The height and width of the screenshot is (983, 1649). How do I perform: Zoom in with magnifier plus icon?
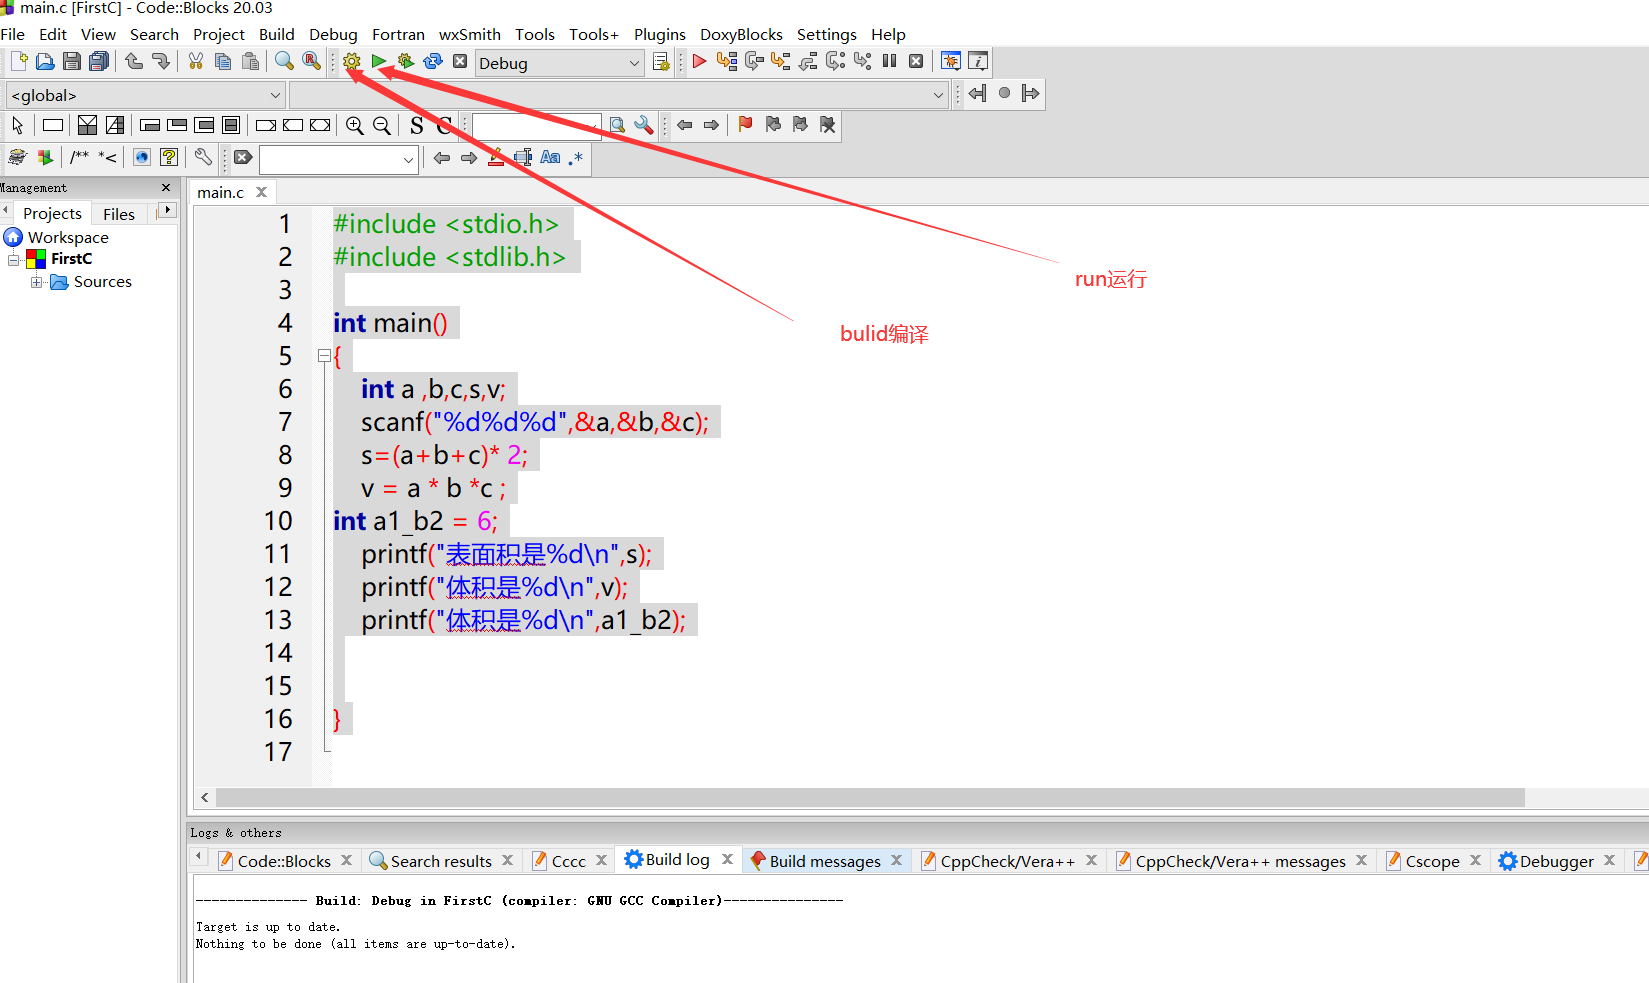[355, 126]
